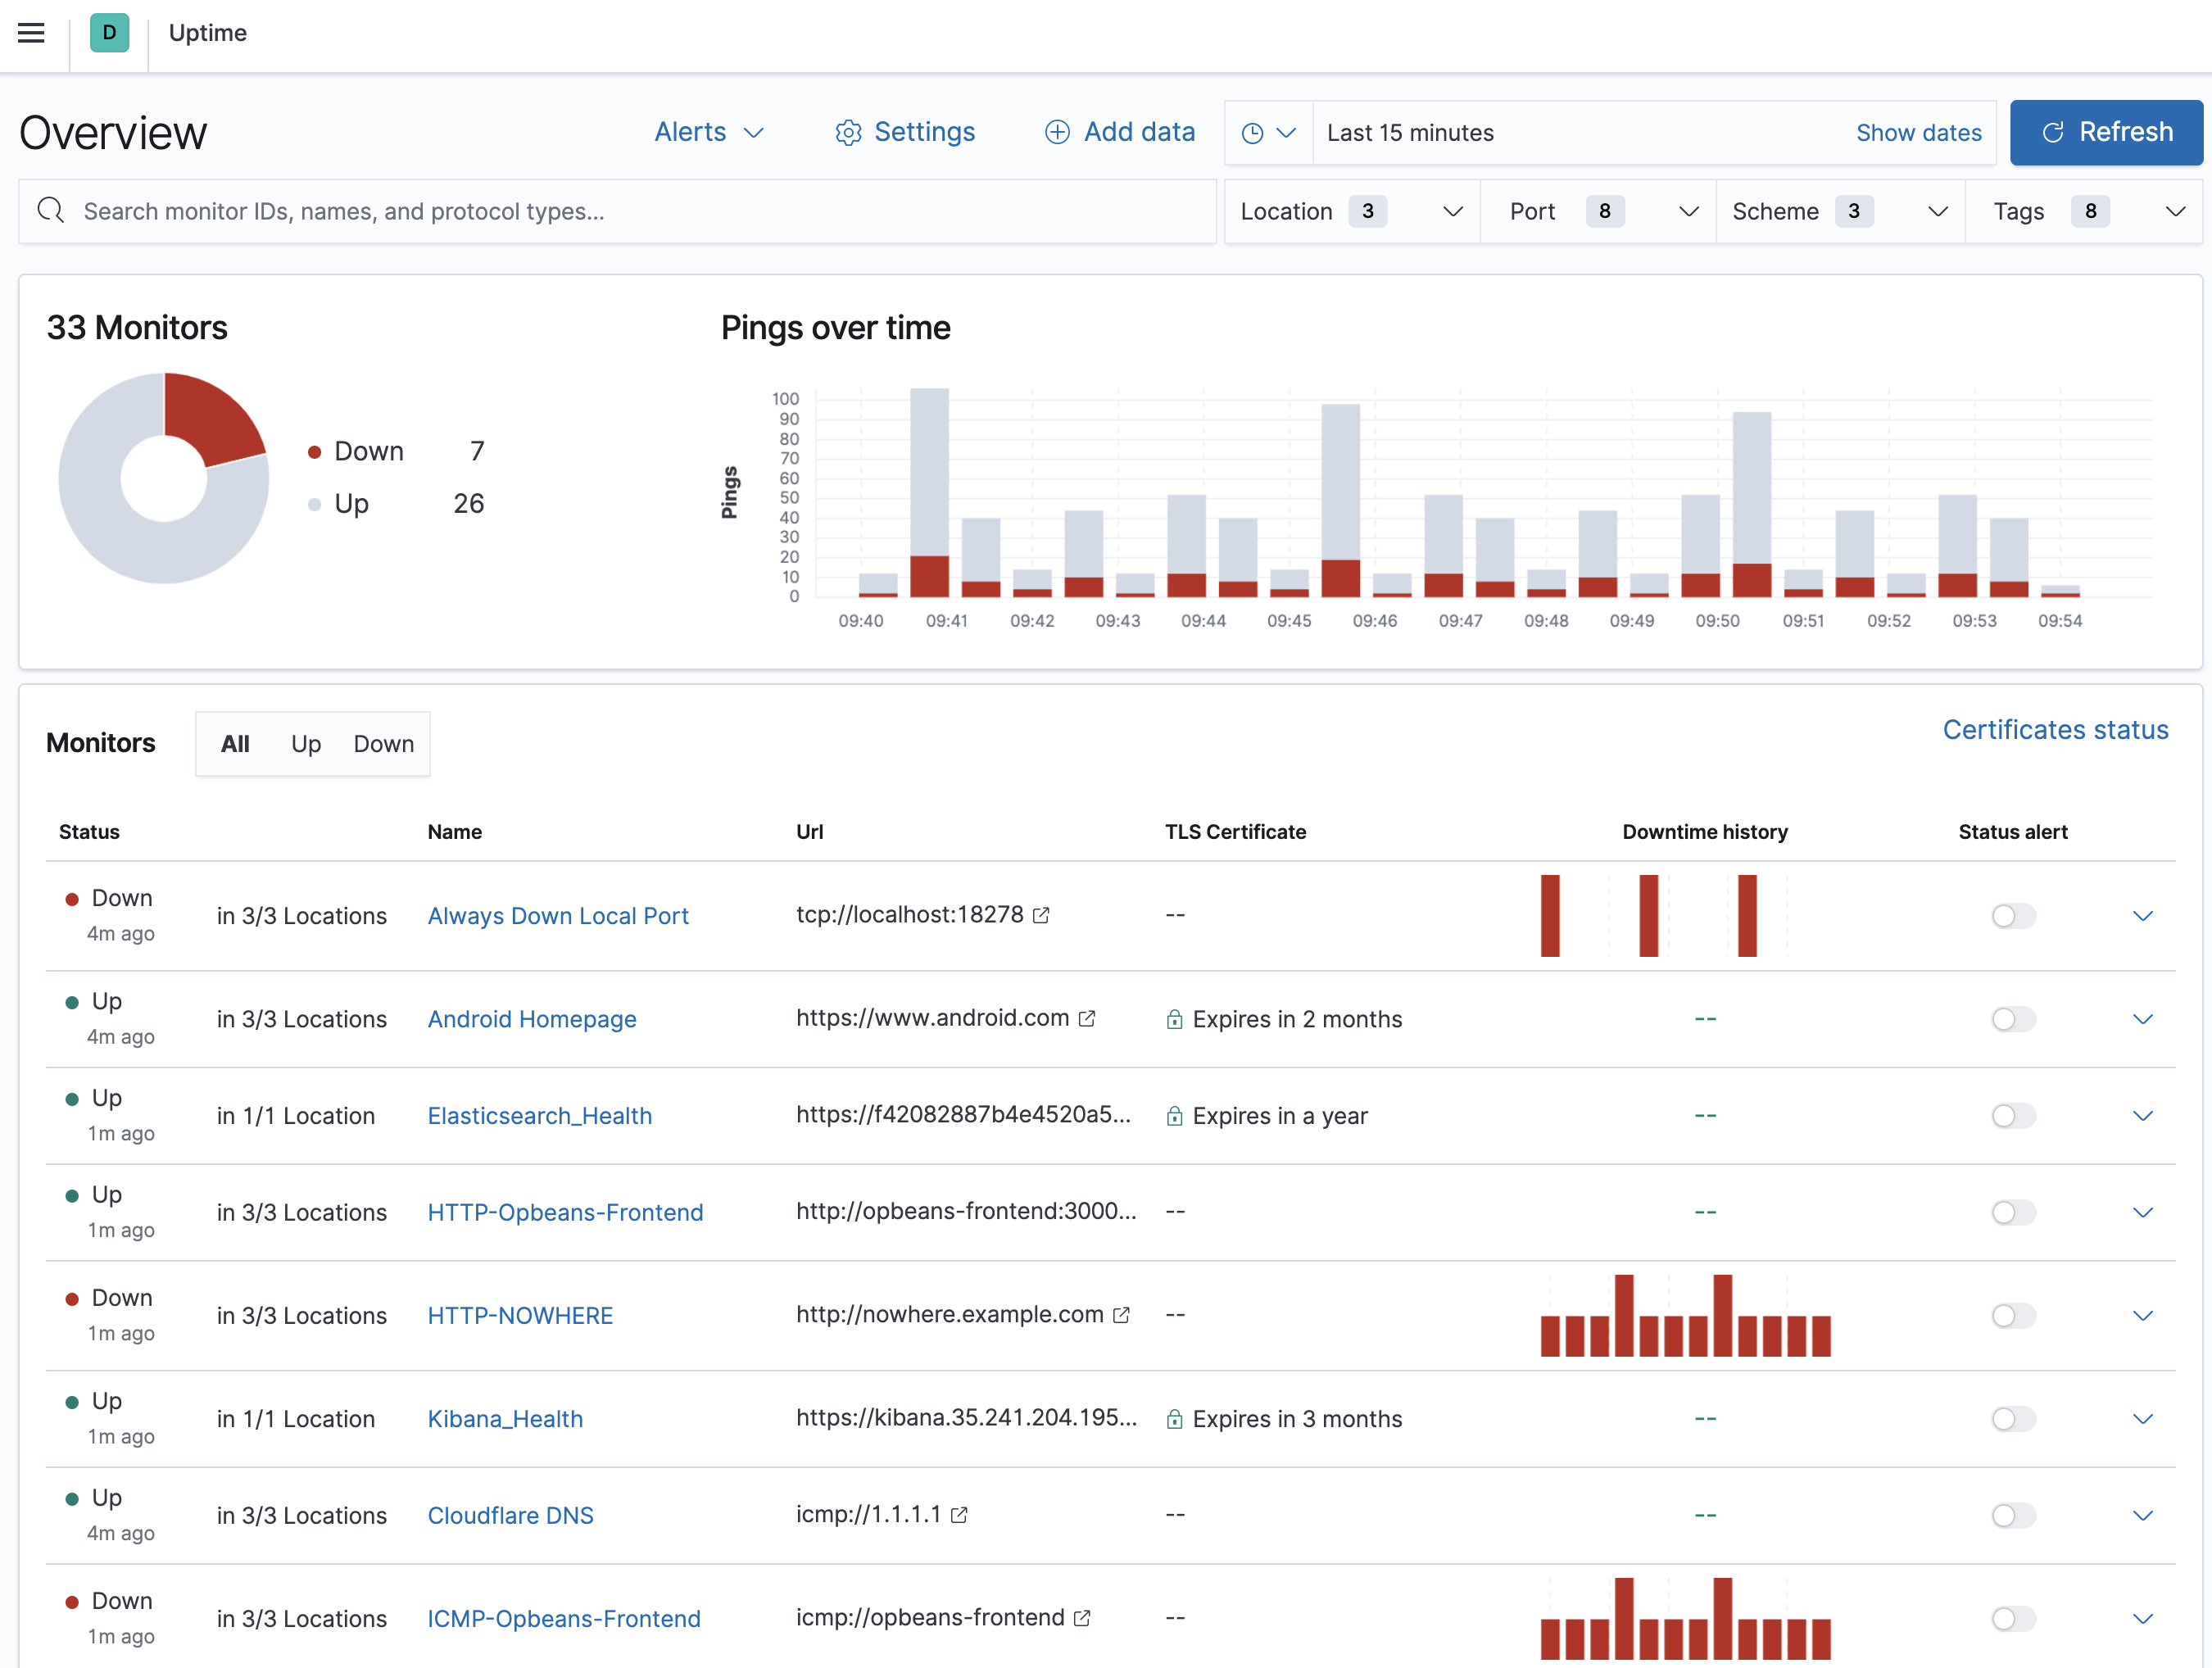Click Show dates
Viewport: 2212px width, 1668px height.
(1918, 133)
